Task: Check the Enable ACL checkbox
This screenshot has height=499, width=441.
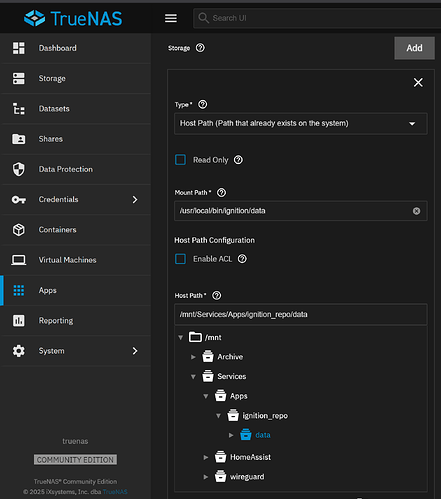Action: [x=180, y=259]
